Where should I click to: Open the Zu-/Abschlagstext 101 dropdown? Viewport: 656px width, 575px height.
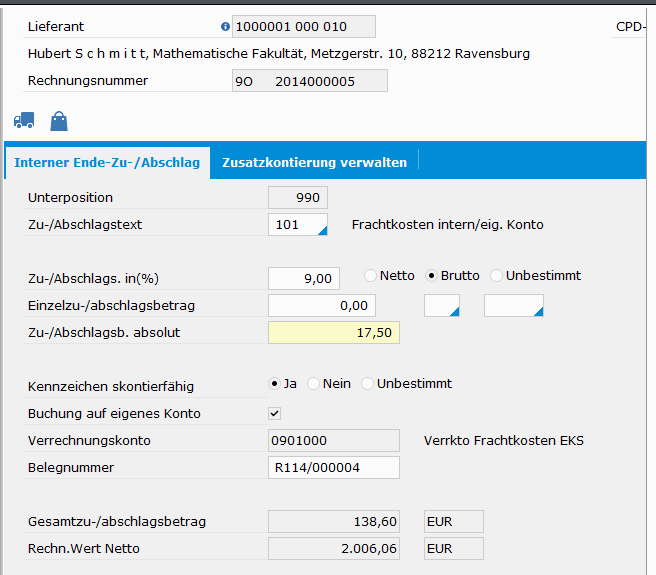point(322,230)
